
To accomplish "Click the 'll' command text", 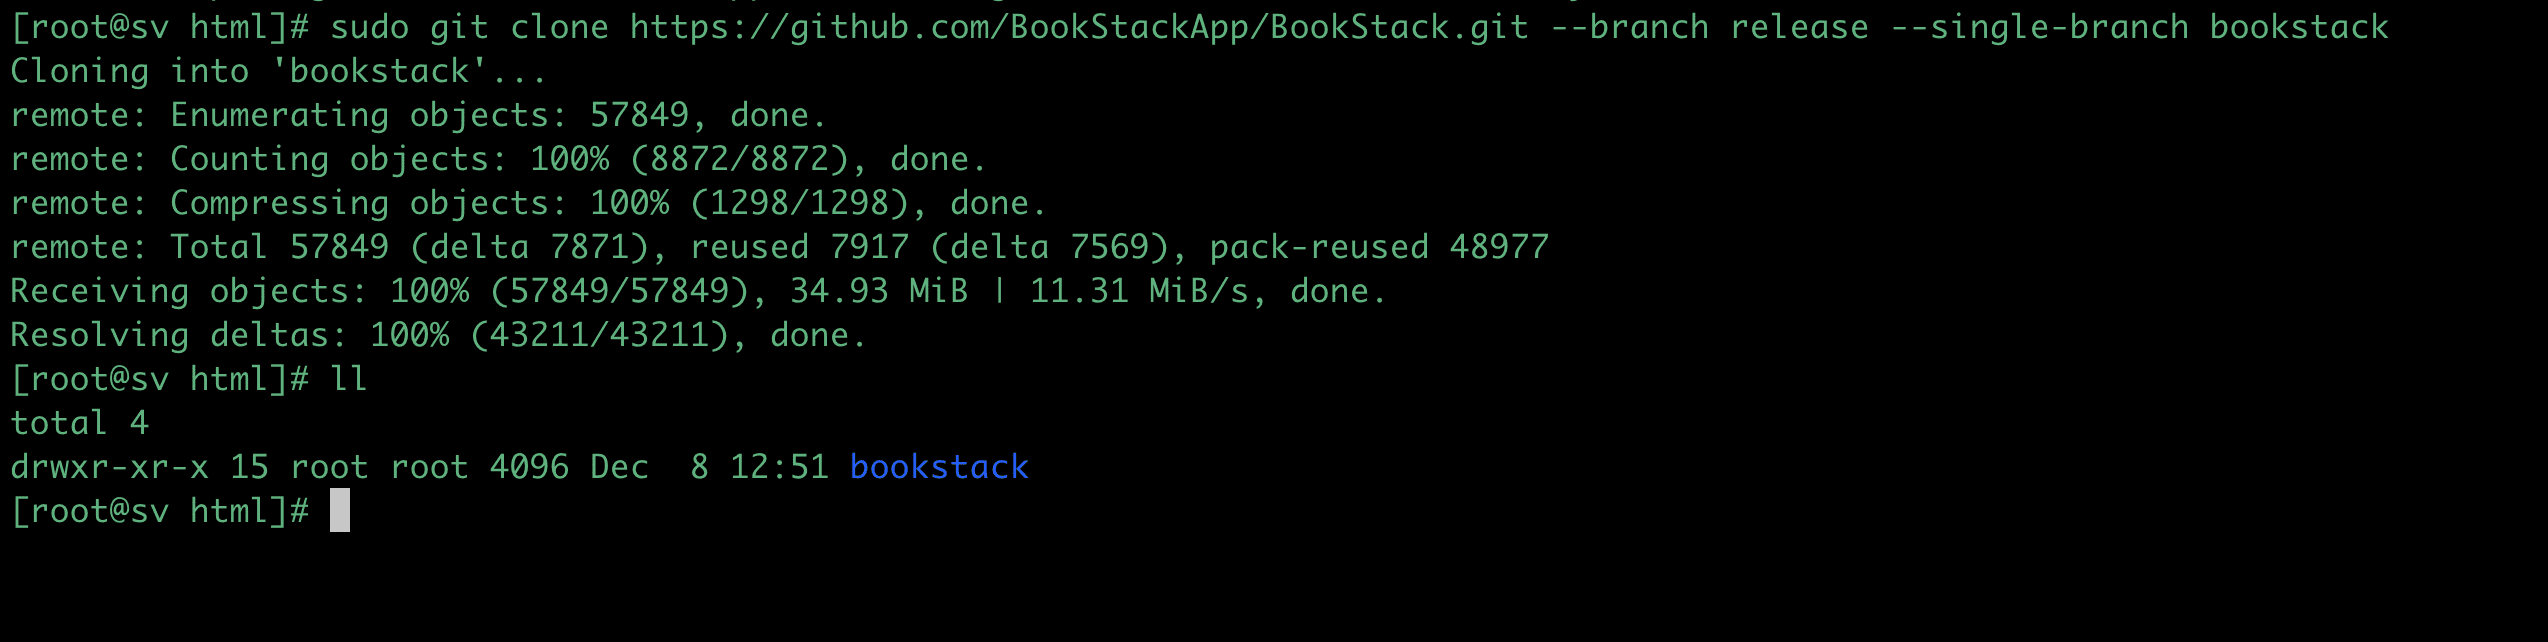I will coord(349,379).
